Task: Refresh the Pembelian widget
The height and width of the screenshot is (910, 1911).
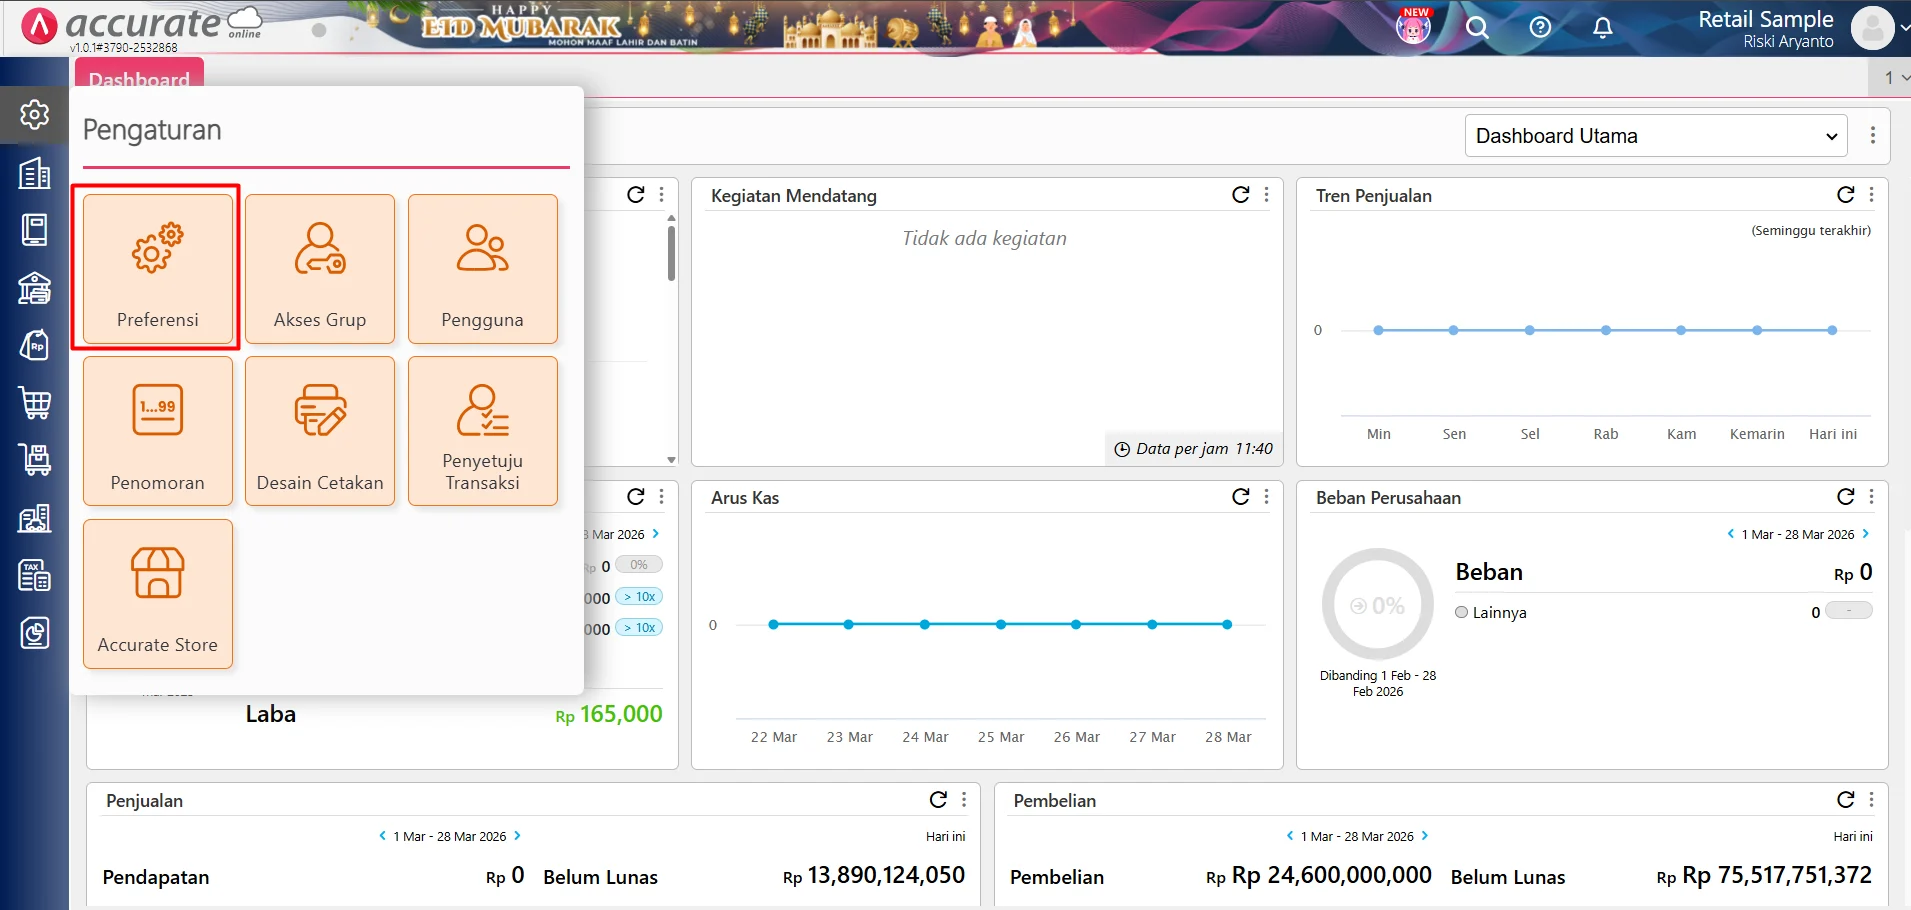Action: click(x=1846, y=800)
